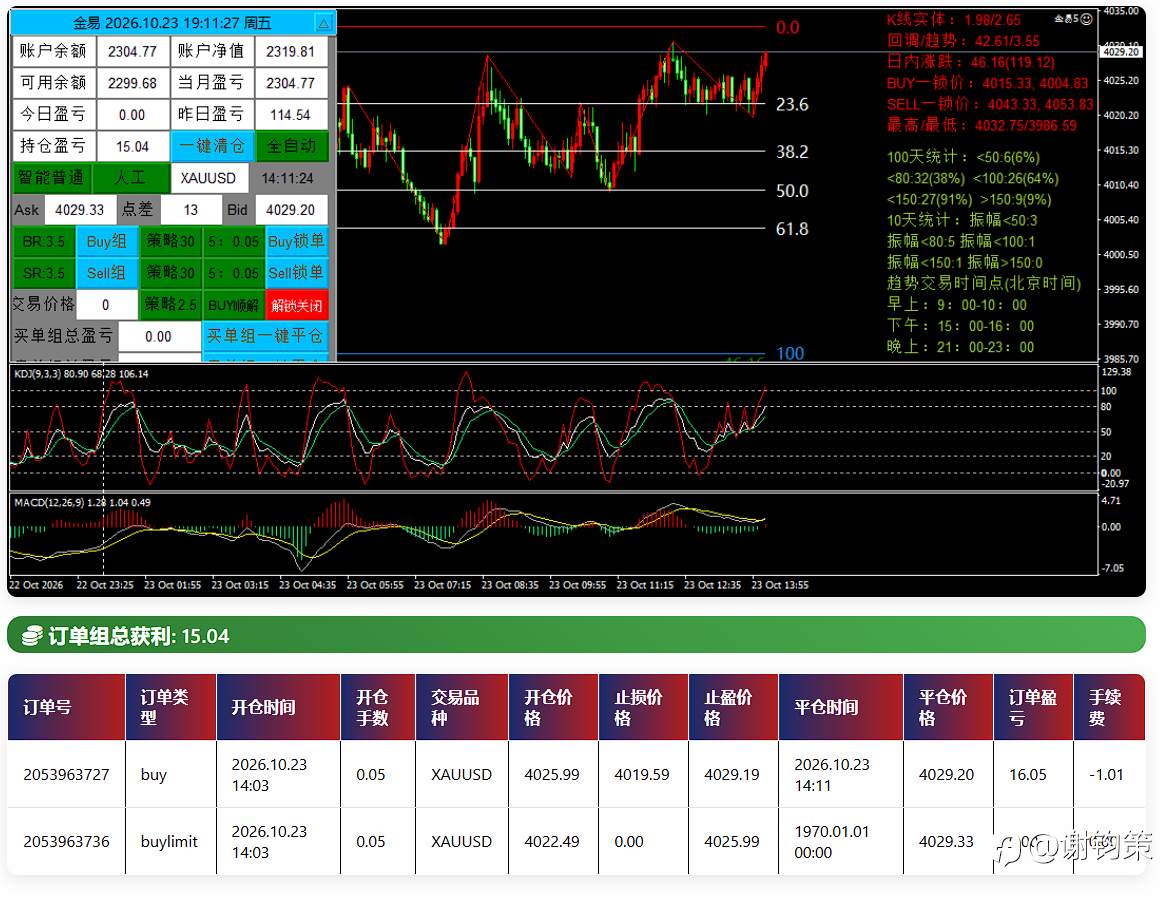Screen dimensions: 1166x900
Task: Click the order profit value 16.05
Action: click(1027, 774)
